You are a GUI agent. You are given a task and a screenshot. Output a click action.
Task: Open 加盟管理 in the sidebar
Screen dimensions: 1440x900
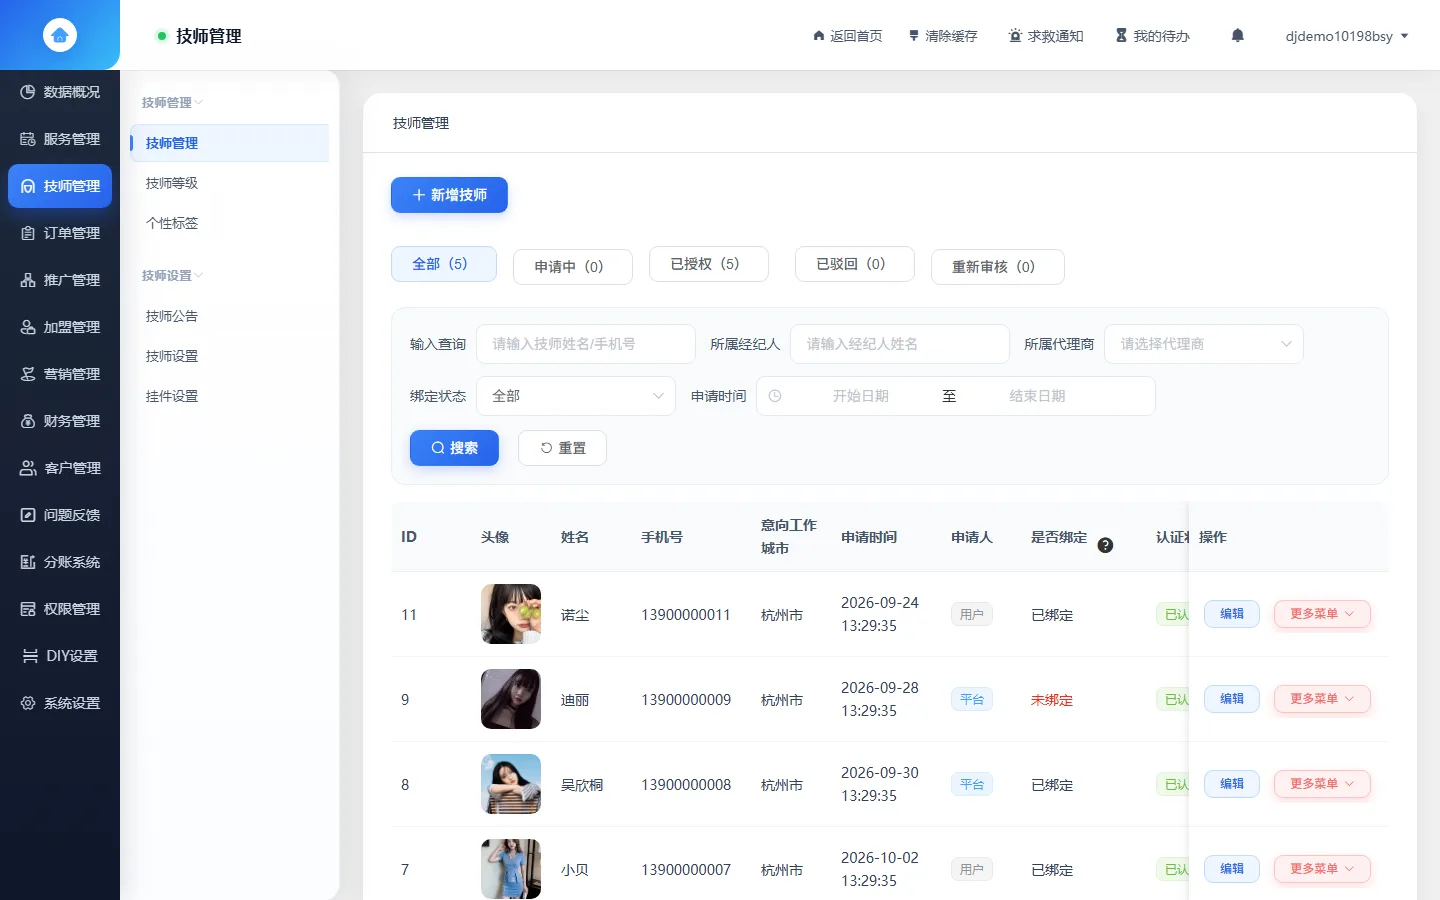[x=60, y=327]
